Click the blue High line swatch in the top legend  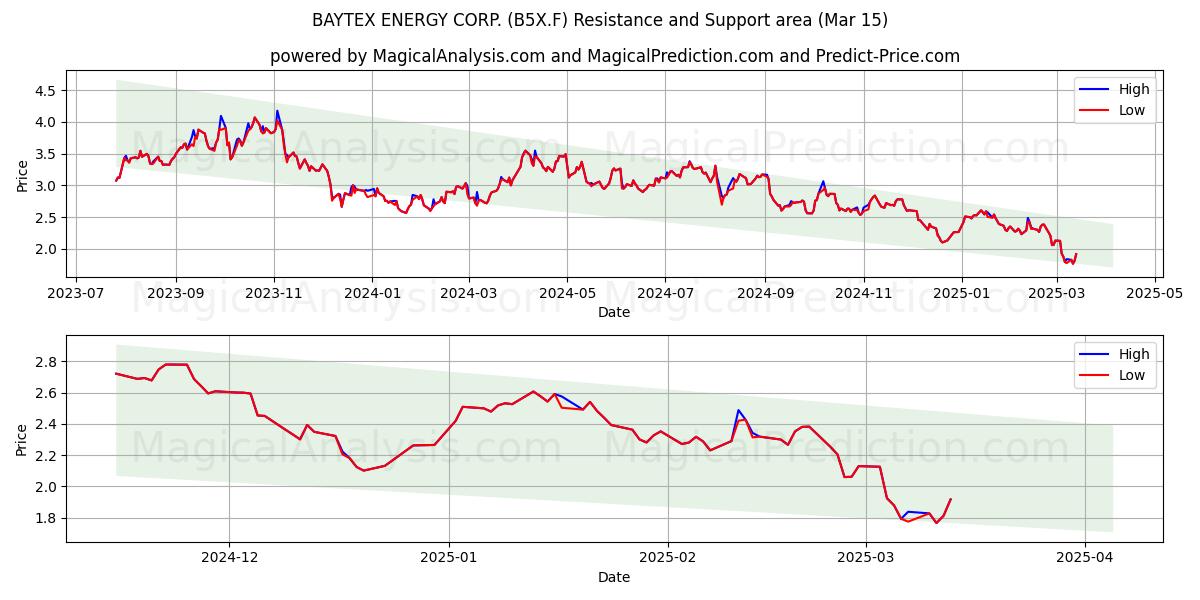click(x=1095, y=90)
